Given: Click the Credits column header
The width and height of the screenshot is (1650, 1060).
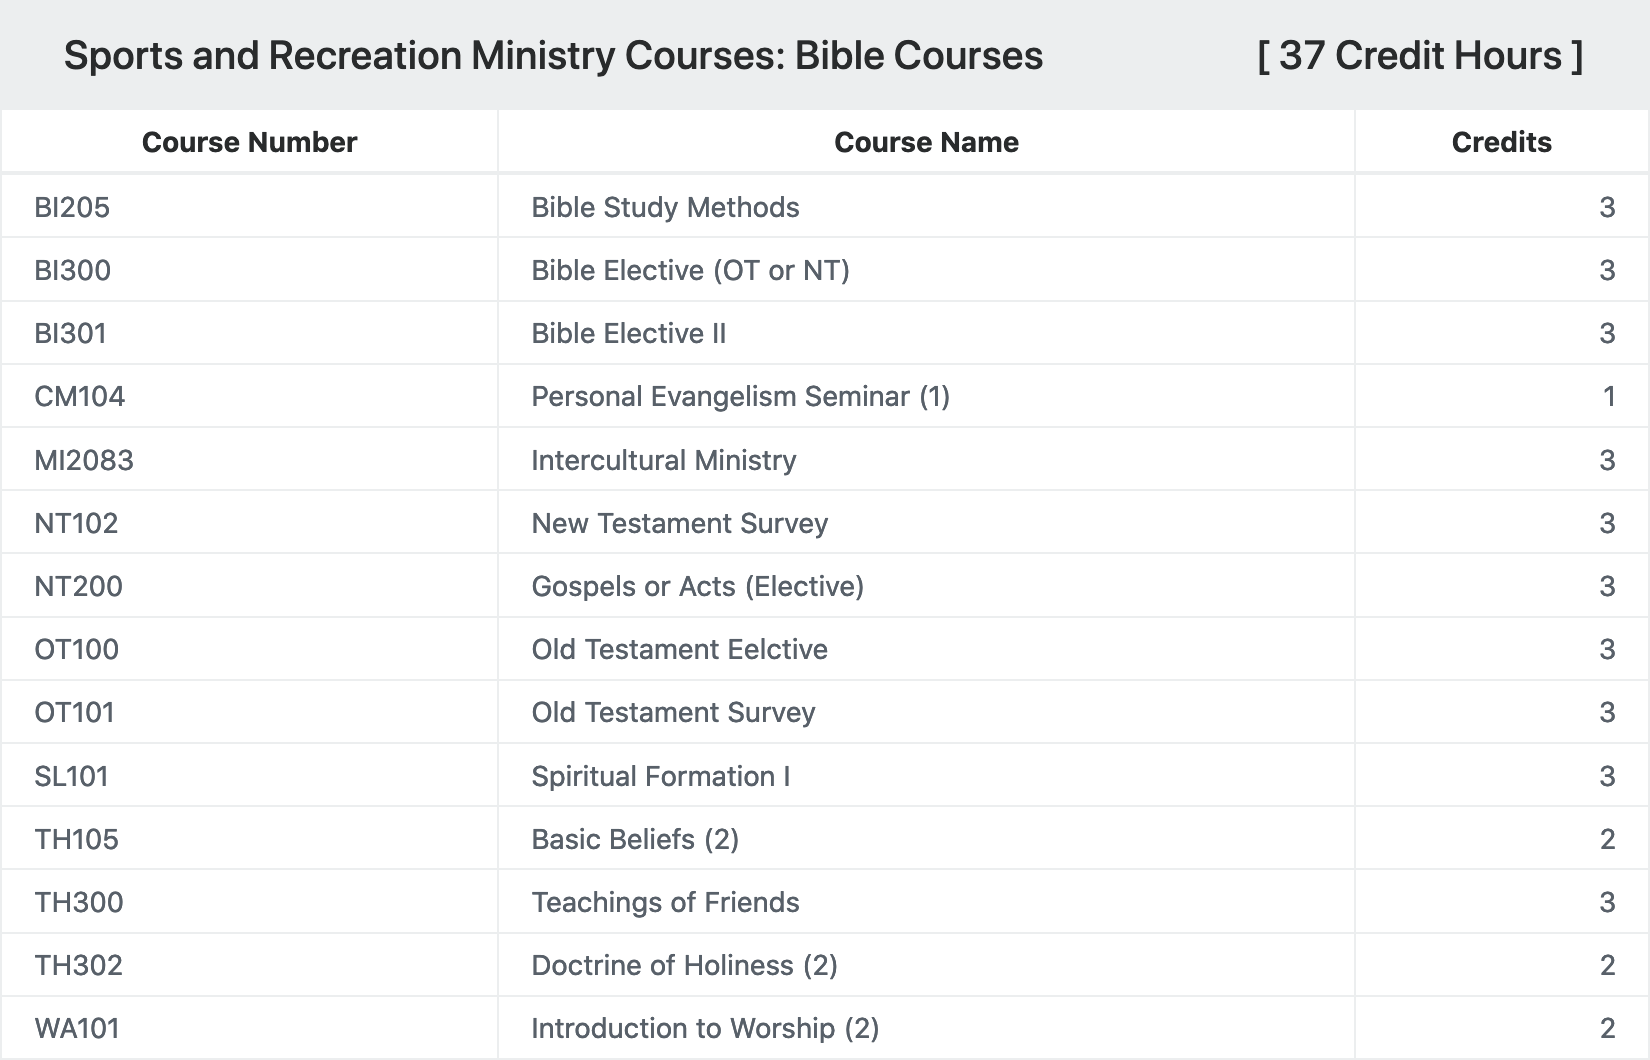Looking at the screenshot, I should (1501, 142).
